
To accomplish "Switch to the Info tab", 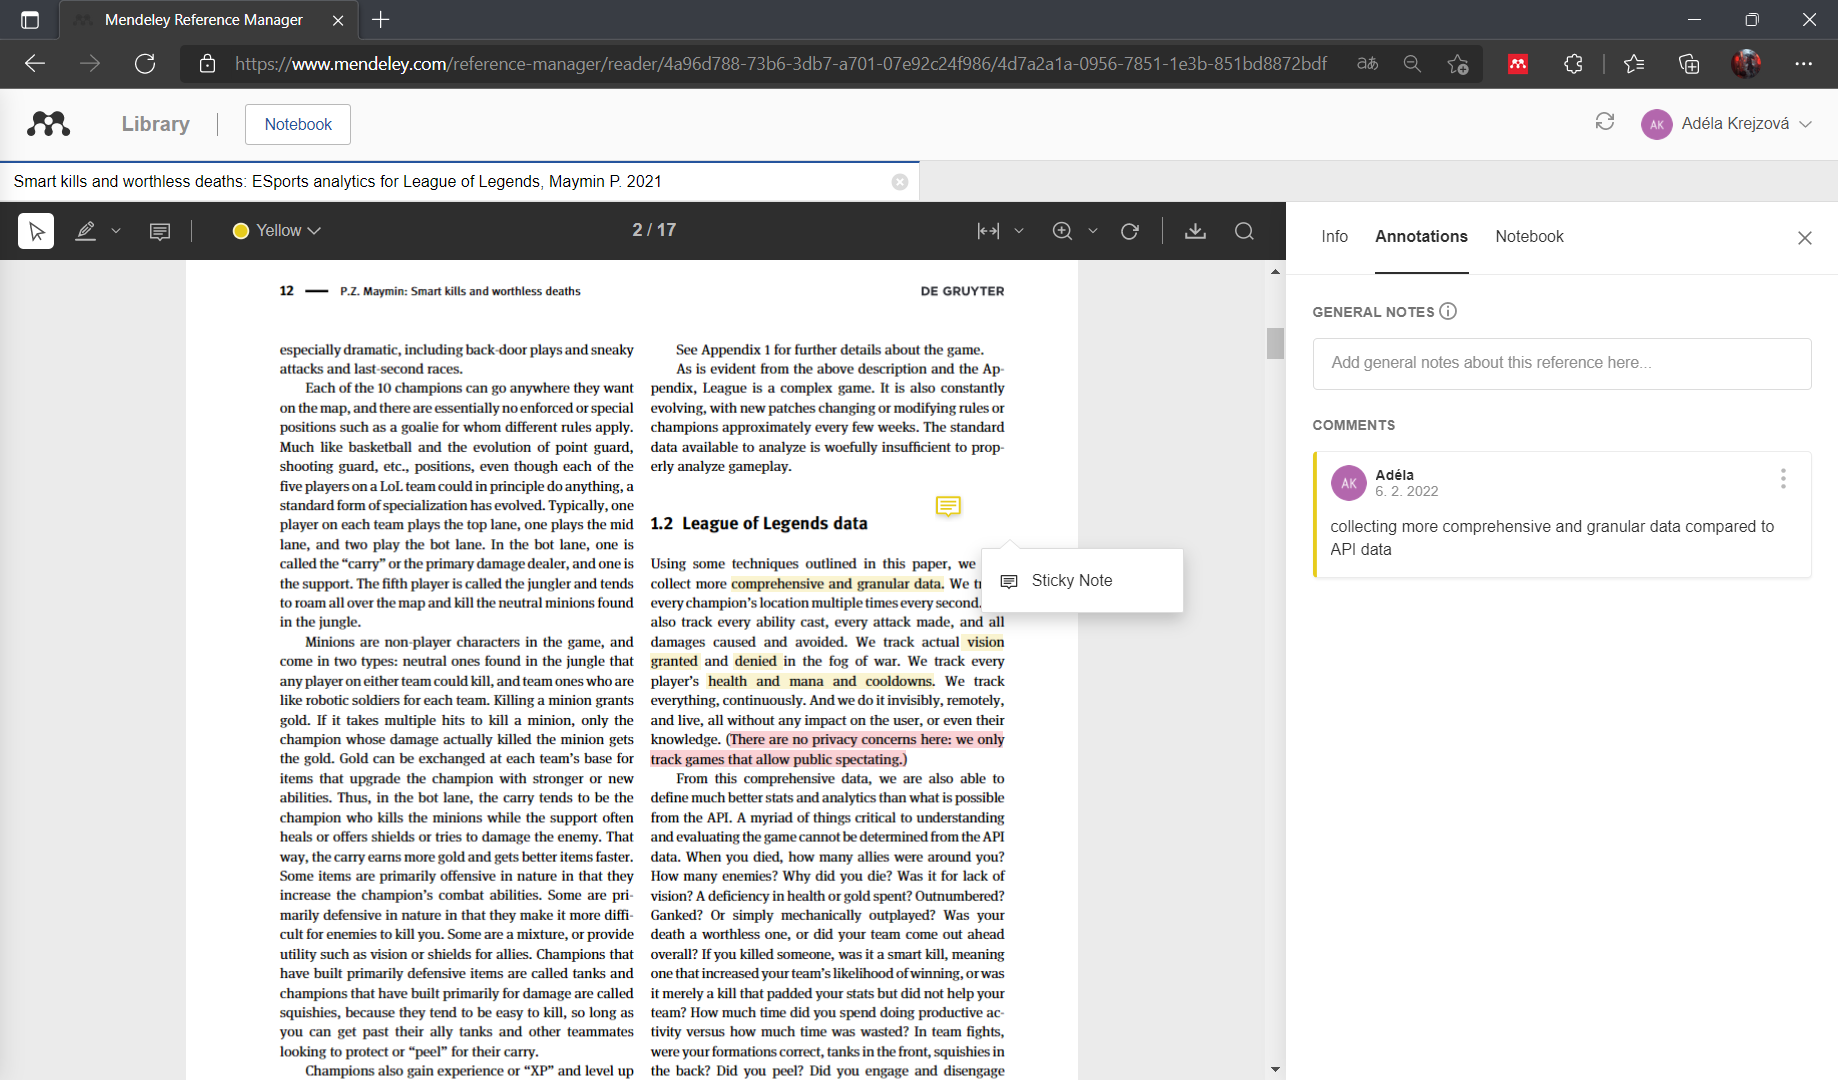I will (x=1334, y=237).
